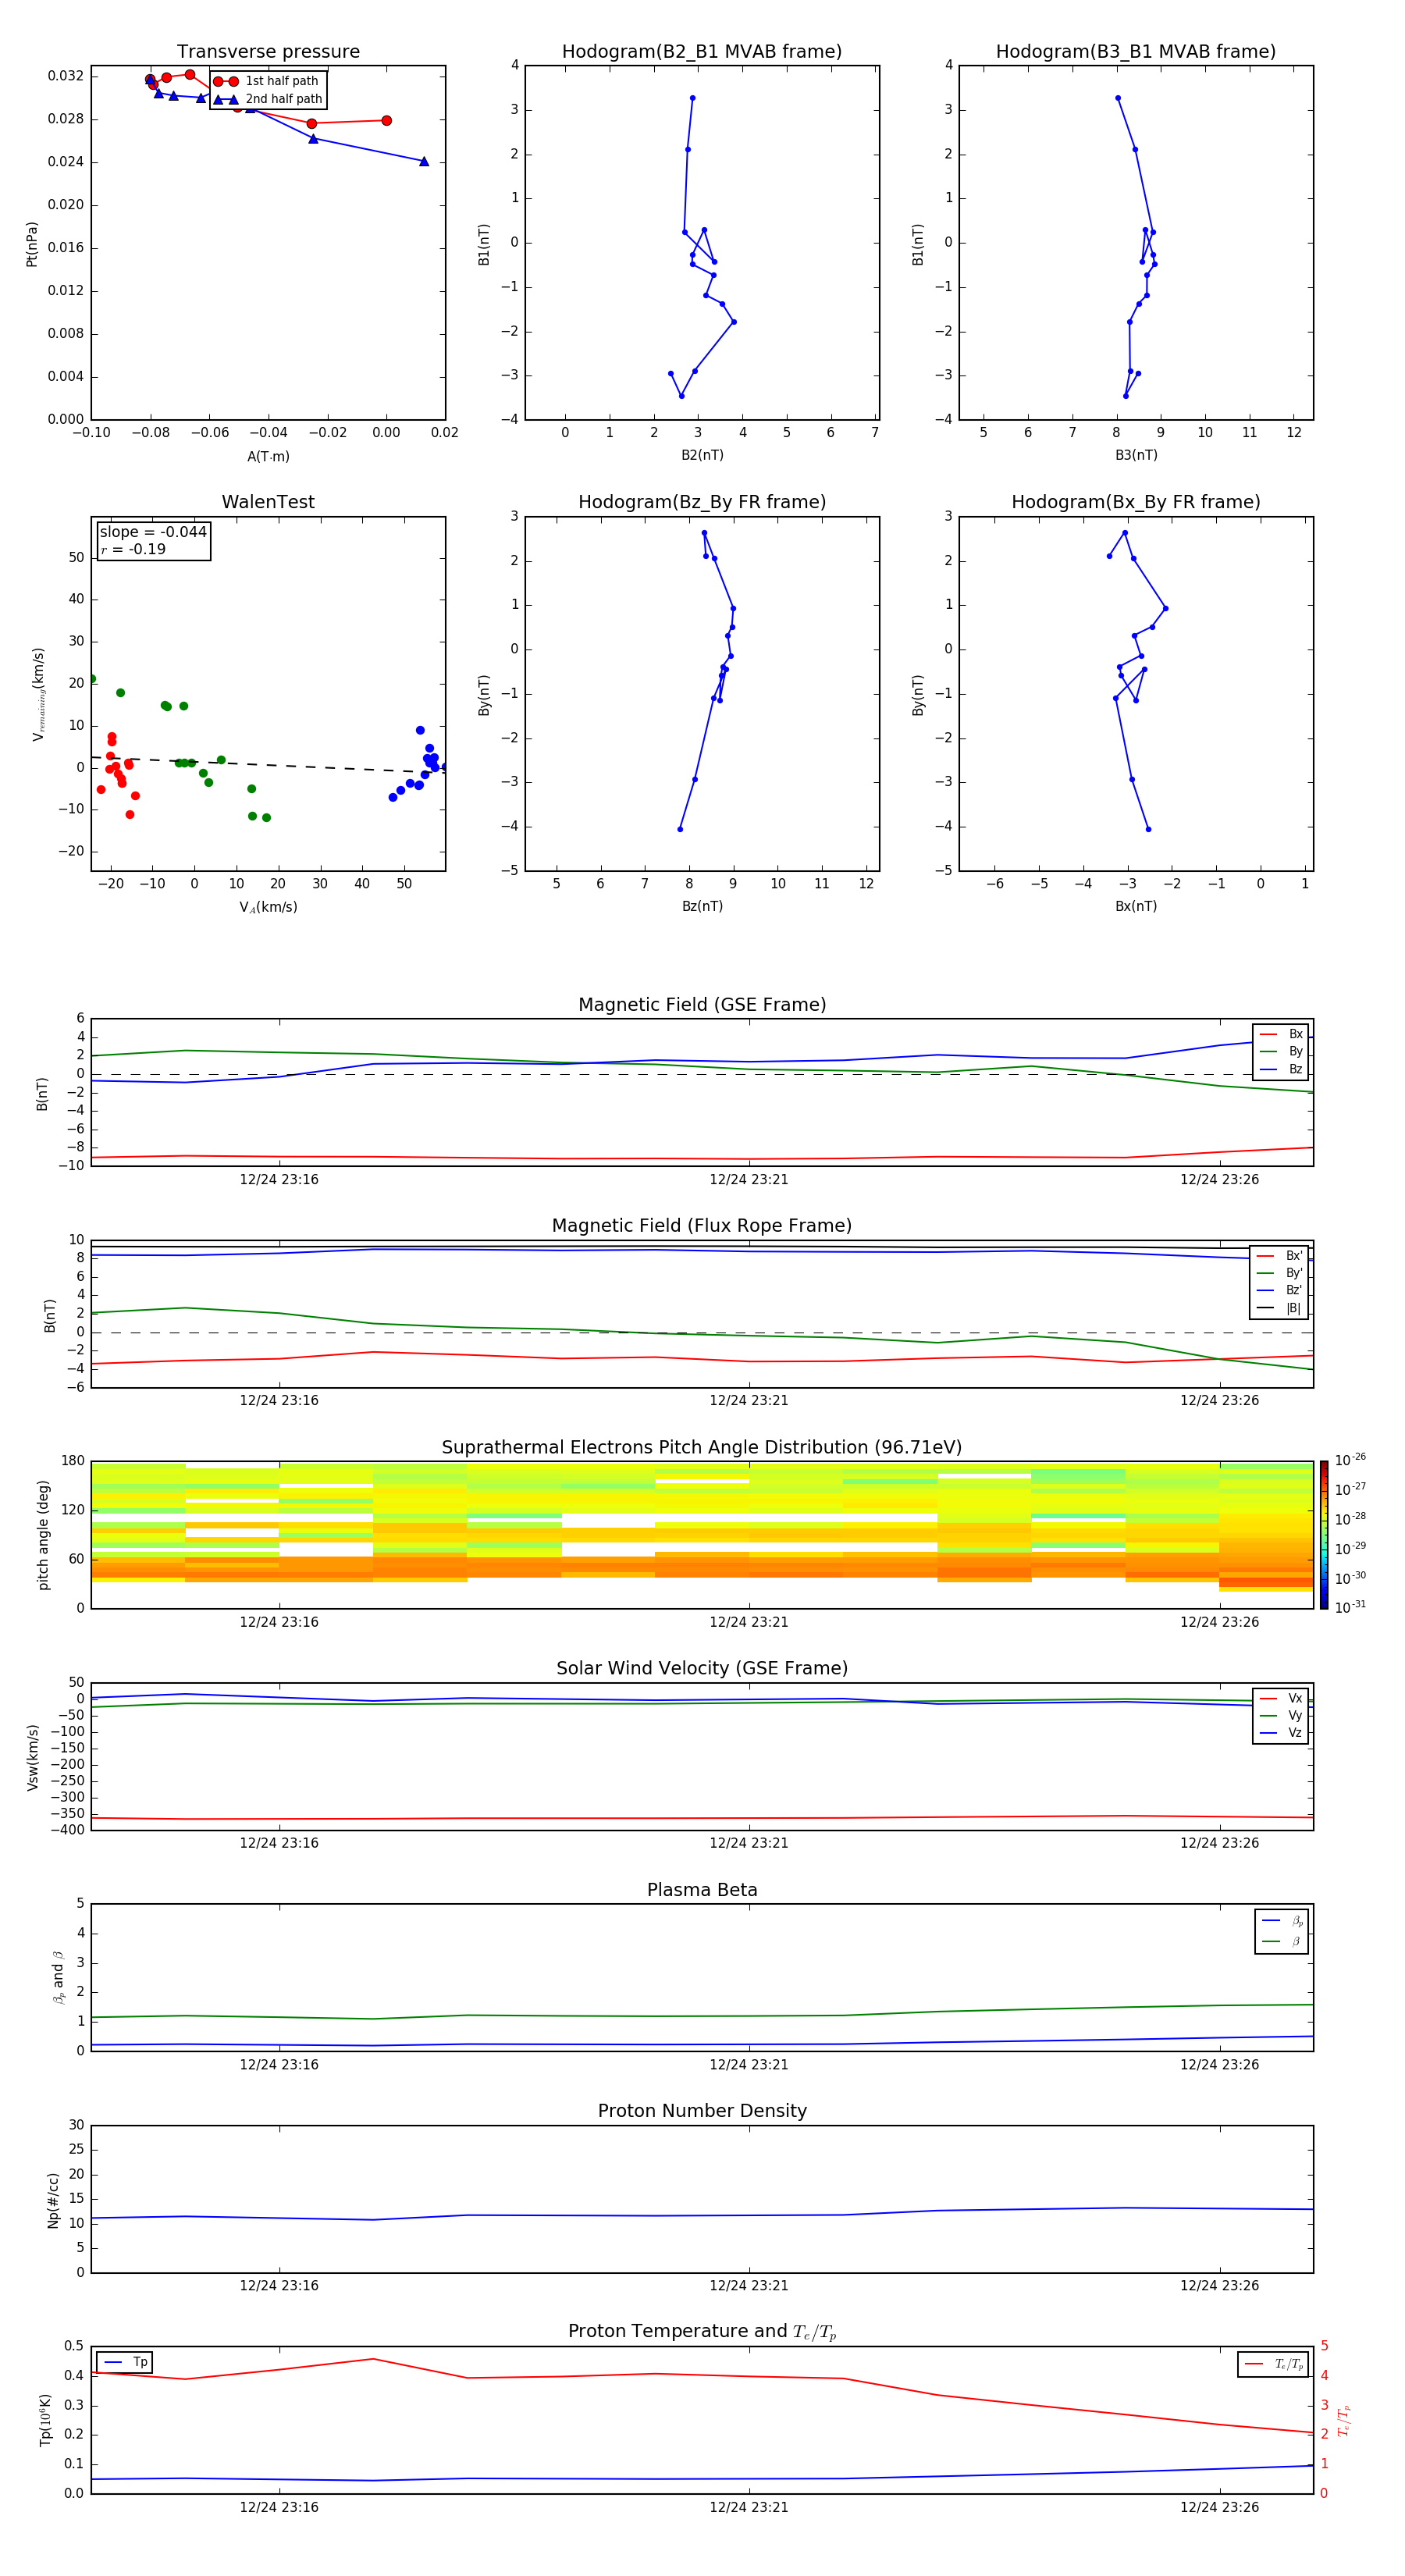The height and width of the screenshot is (2576, 1405).
Task: Click the "B2(nT)" x-axis label
Action: click(702, 455)
